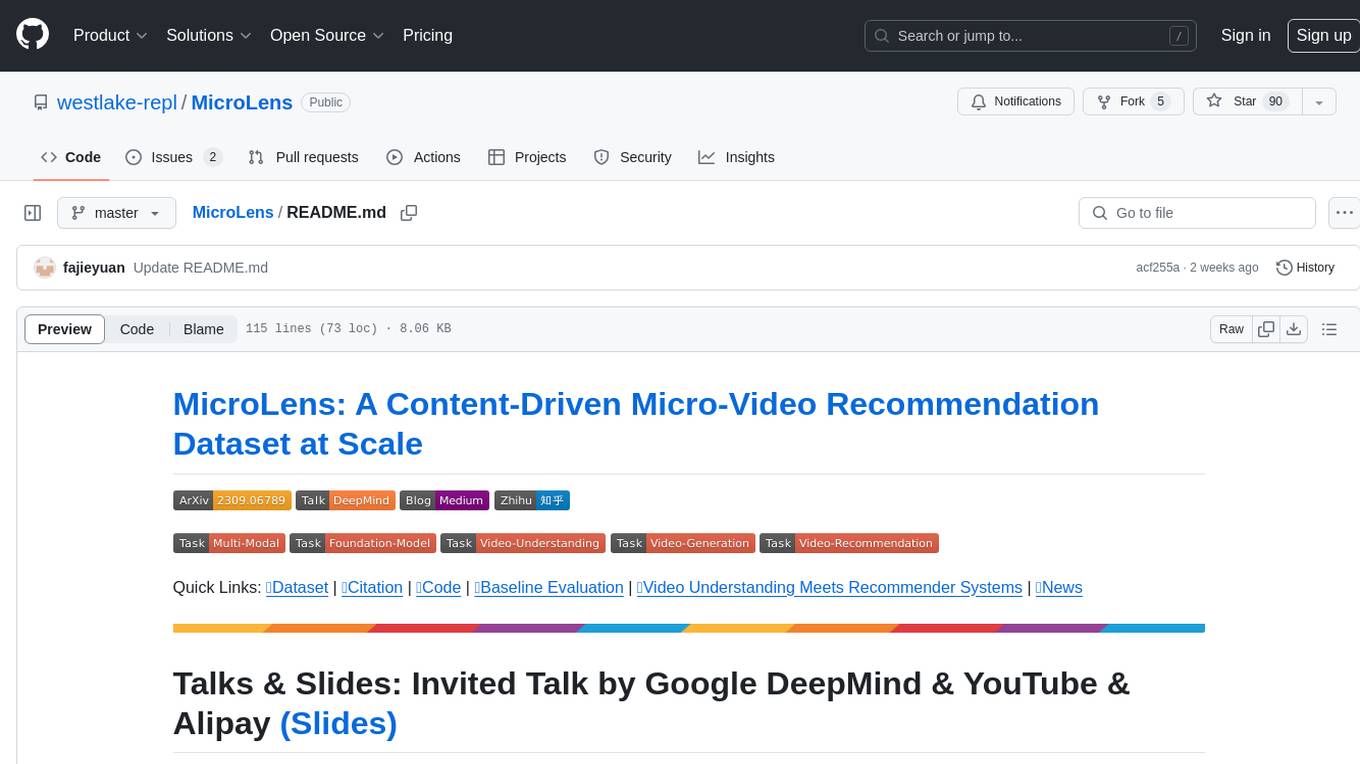Click the Public visibility label
Screen dimensions: 1360x764
326,102
